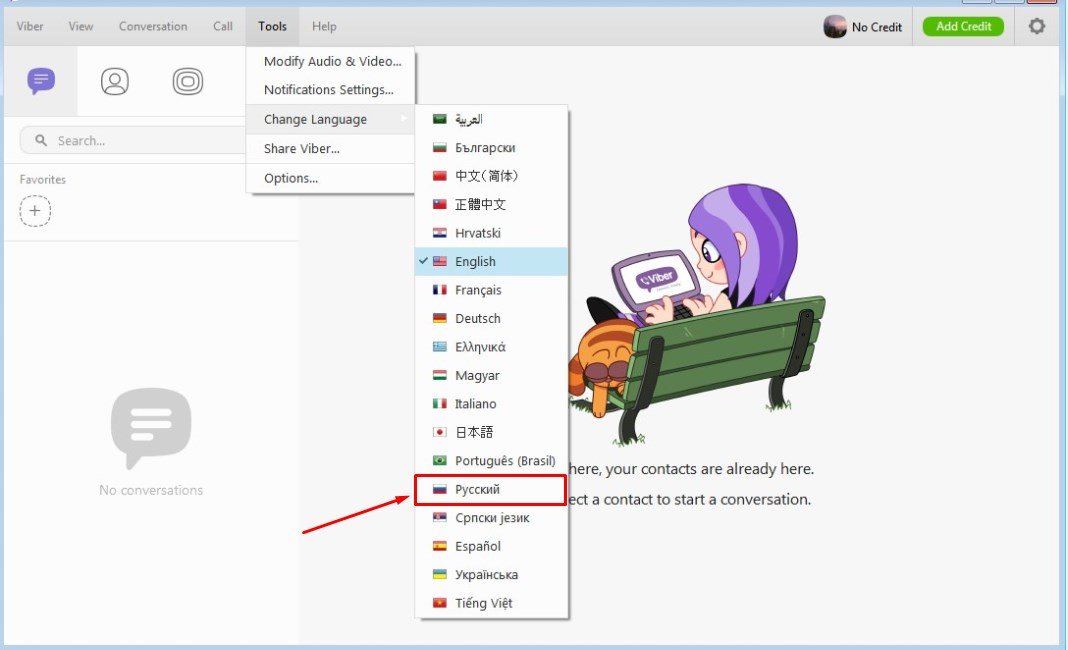
Task: Click Share Viber menu entry
Action: click(302, 149)
